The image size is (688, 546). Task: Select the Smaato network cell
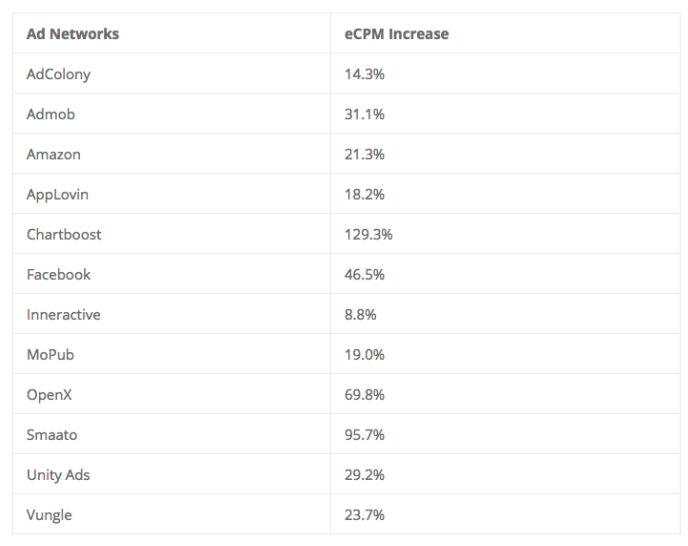[x=53, y=435]
